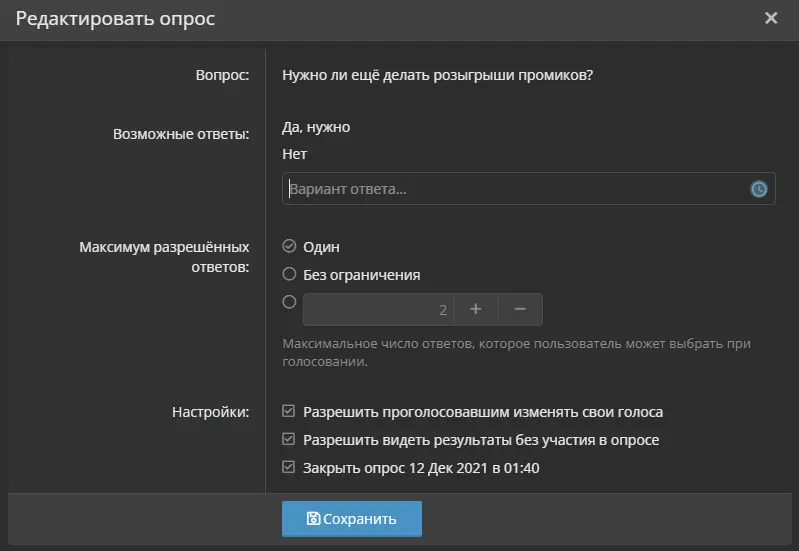The width and height of the screenshot is (799, 551).
Task: Decrease max answers with minus button
Action: [520, 309]
